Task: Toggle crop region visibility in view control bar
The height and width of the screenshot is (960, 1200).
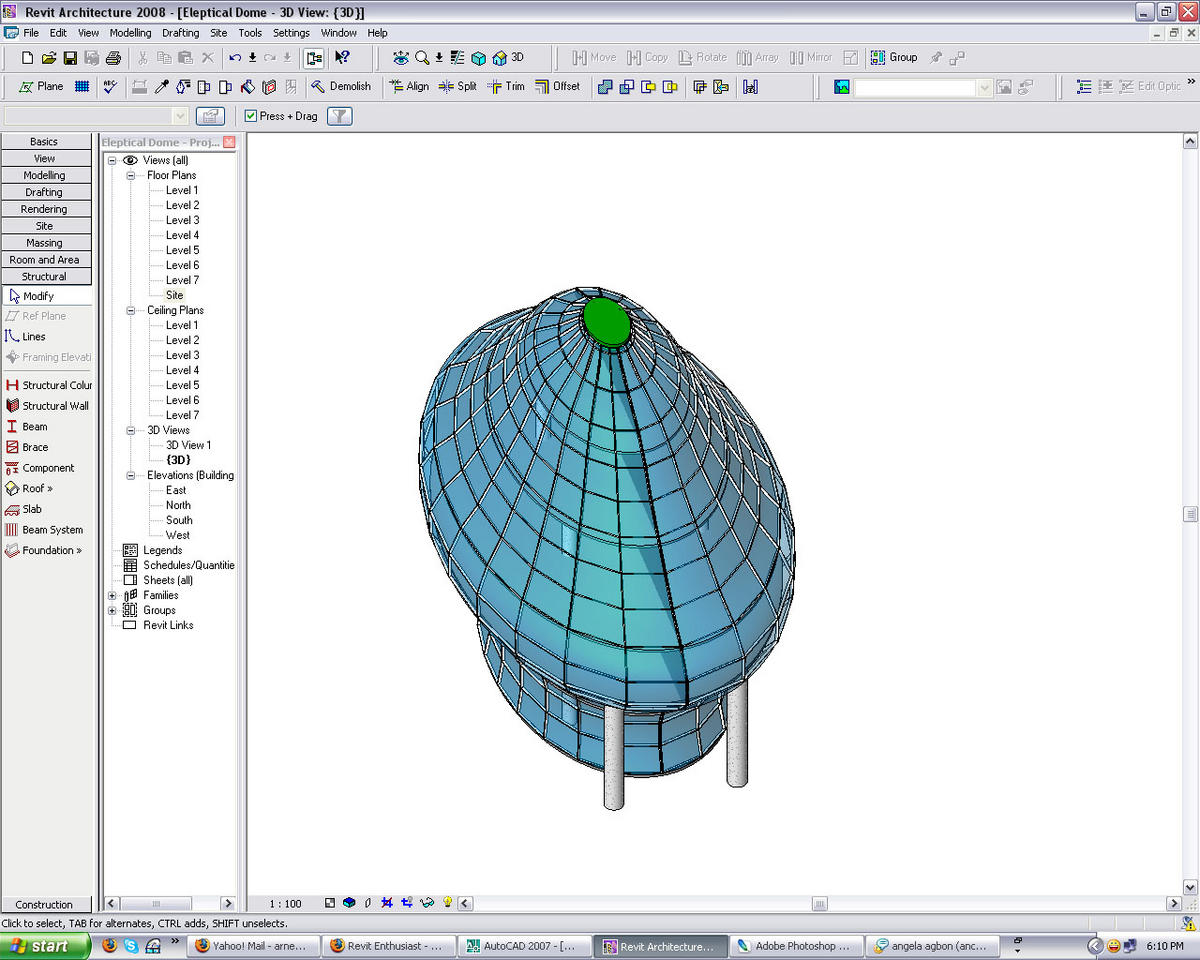Action: [x=407, y=902]
